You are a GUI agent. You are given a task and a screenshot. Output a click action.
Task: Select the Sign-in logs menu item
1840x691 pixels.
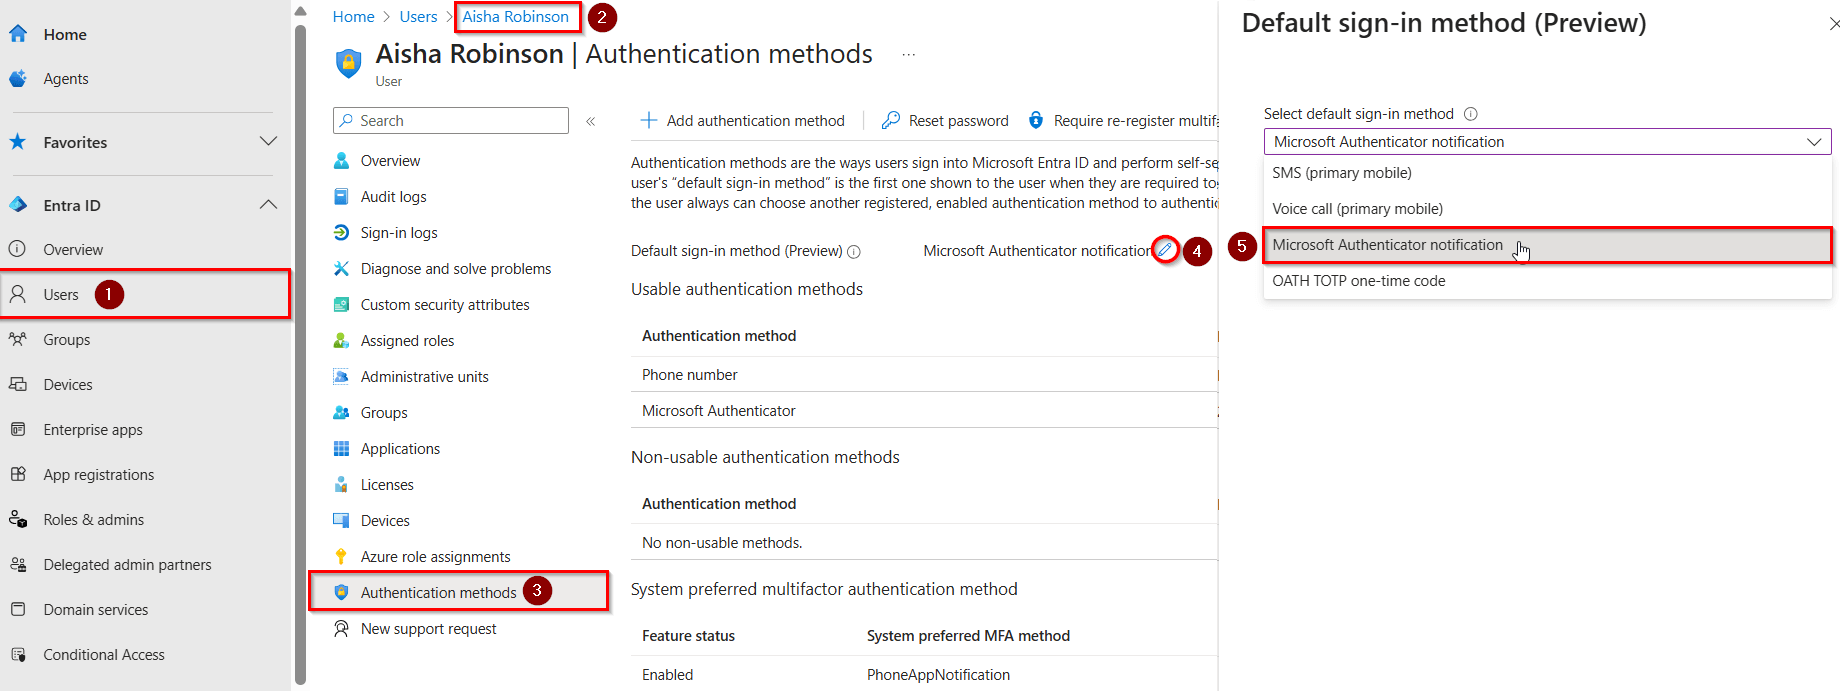[398, 232]
